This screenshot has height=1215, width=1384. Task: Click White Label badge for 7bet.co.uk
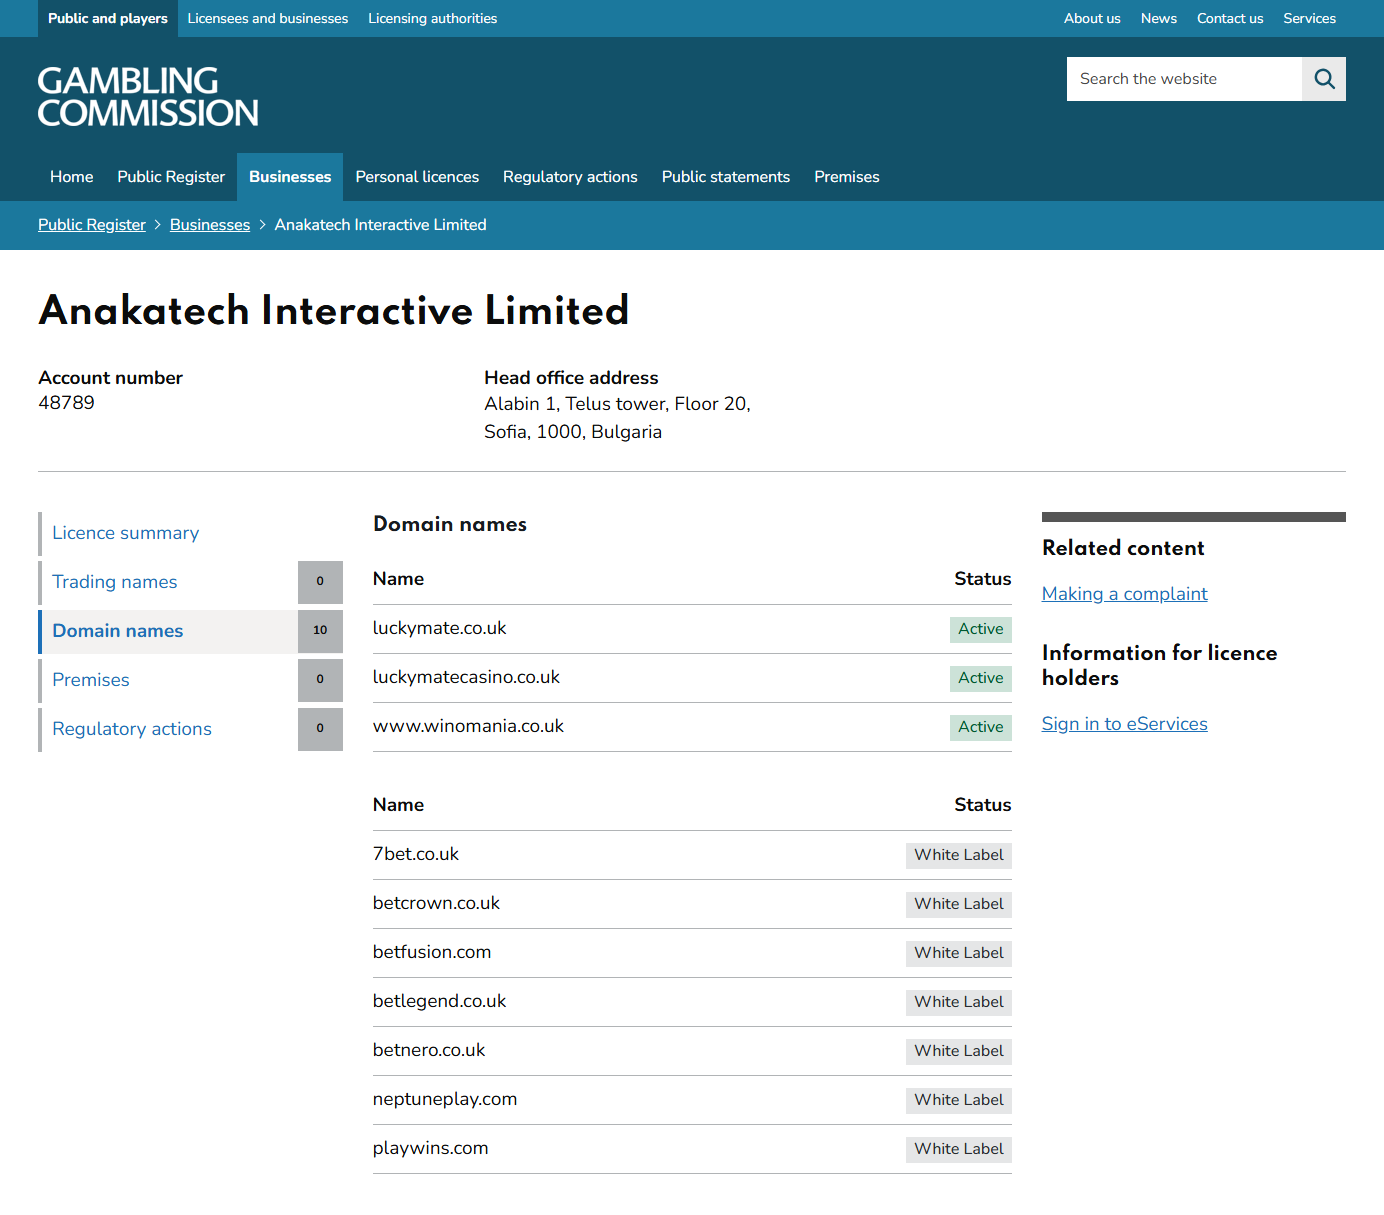point(959,855)
